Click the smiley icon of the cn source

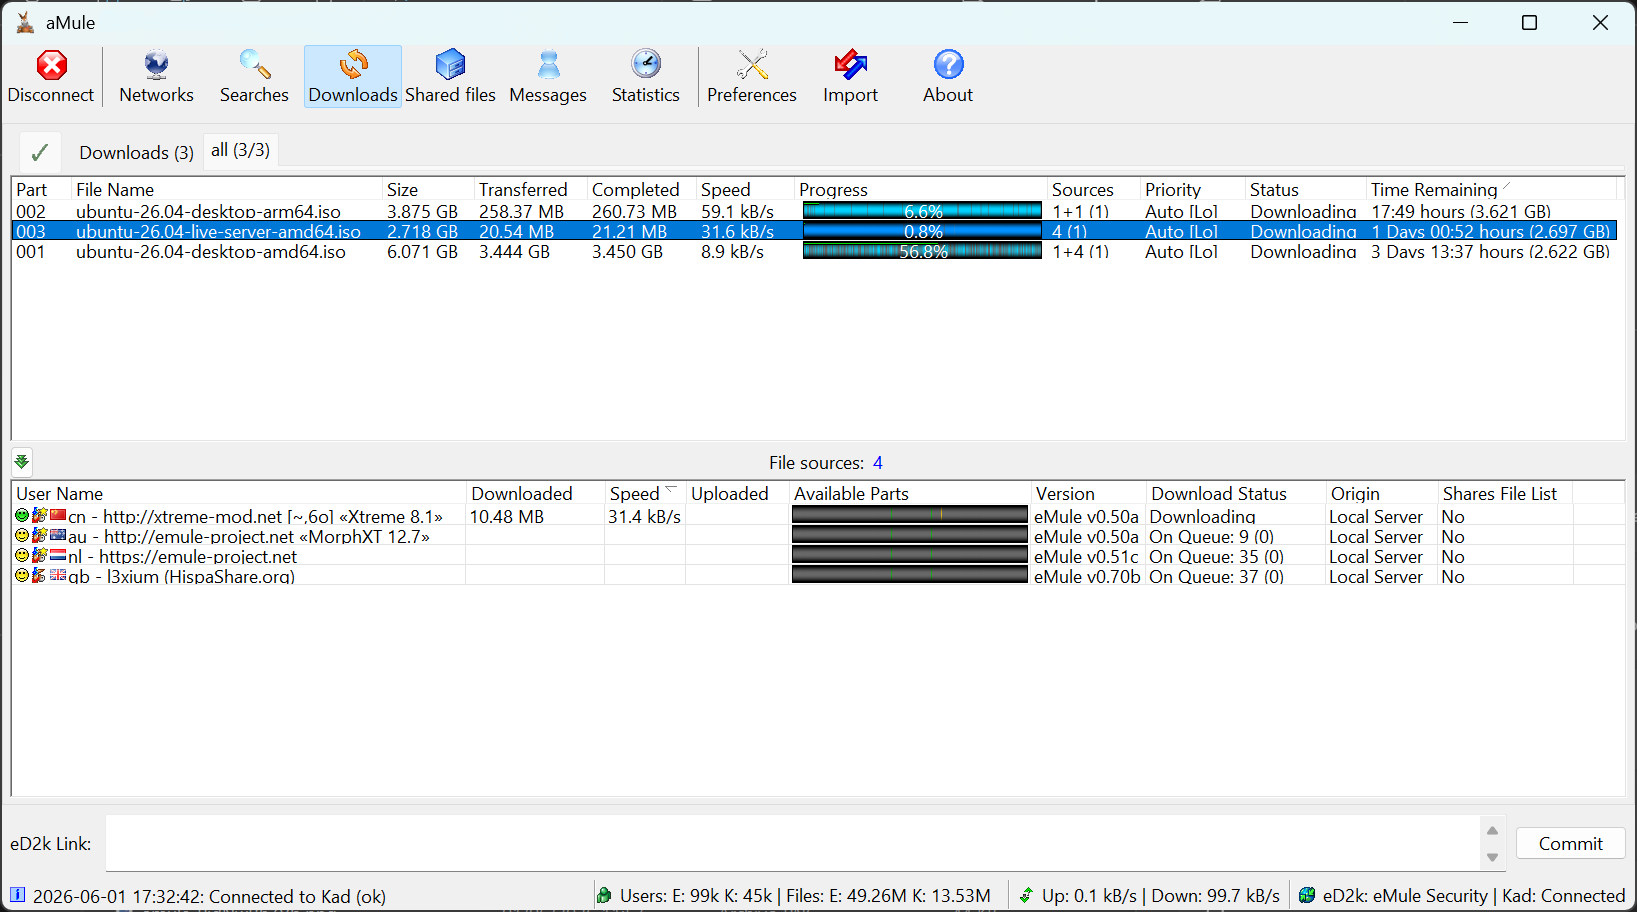[22, 516]
